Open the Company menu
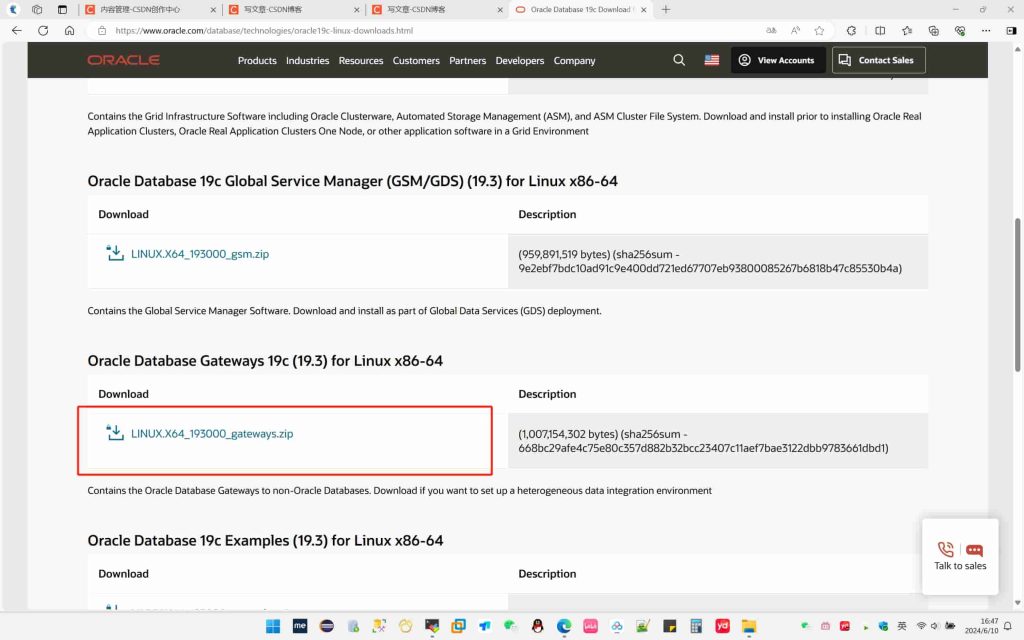Image resolution: width=1024 pixels, height=640 pixels. pos(575,60)
